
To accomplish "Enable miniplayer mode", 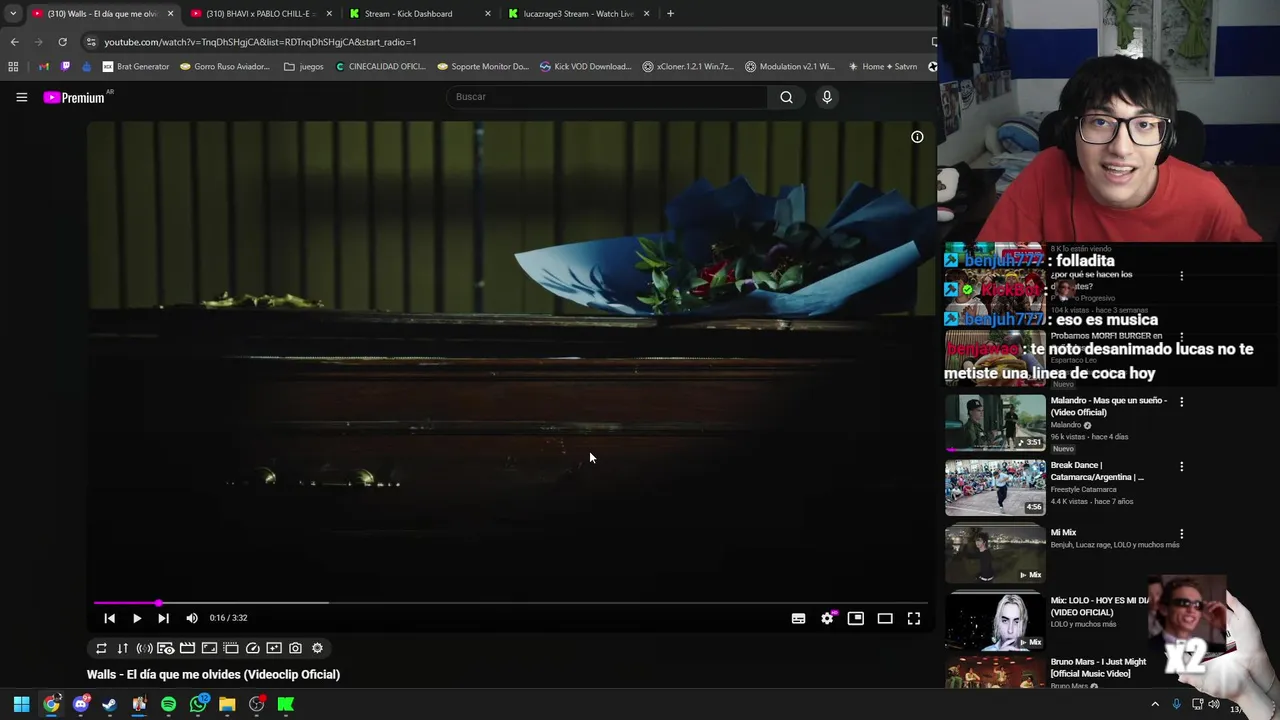I will (855, 618).
